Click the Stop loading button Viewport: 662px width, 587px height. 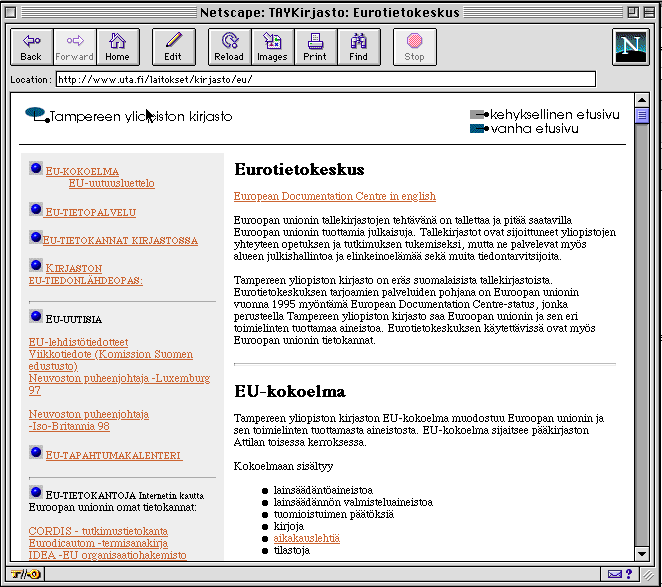tap(415, 47)
